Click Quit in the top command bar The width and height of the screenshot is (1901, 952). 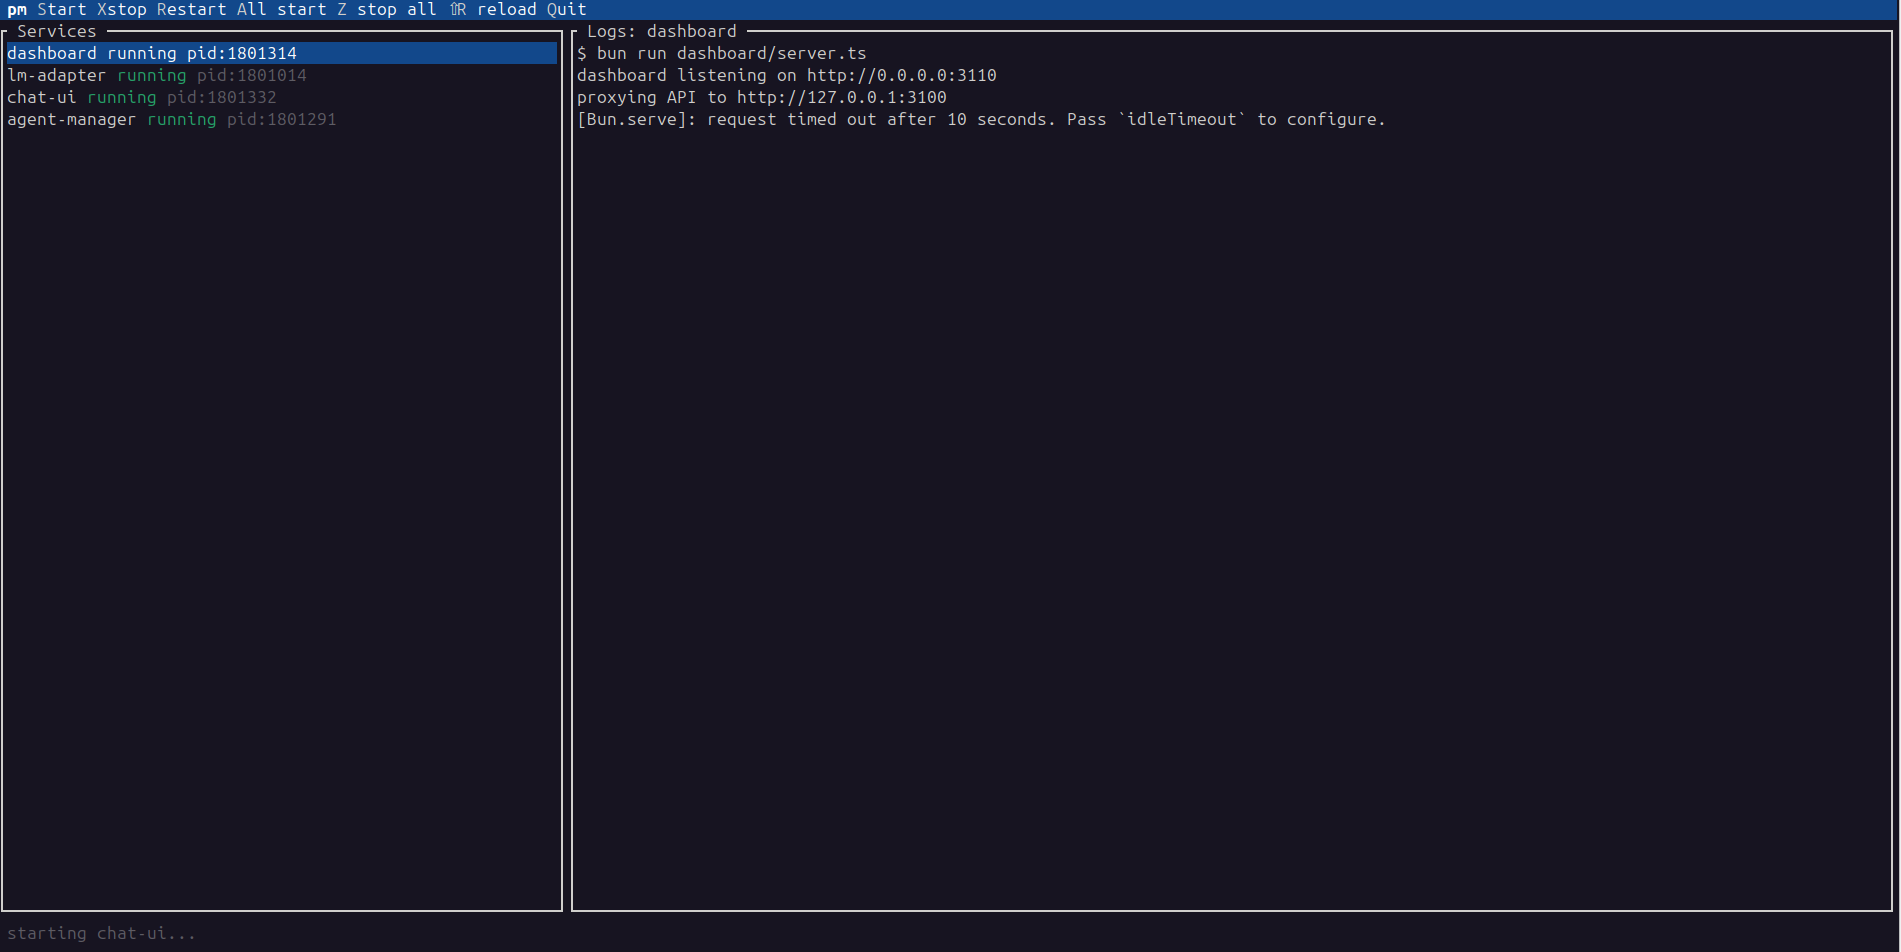tap(567, 10)
